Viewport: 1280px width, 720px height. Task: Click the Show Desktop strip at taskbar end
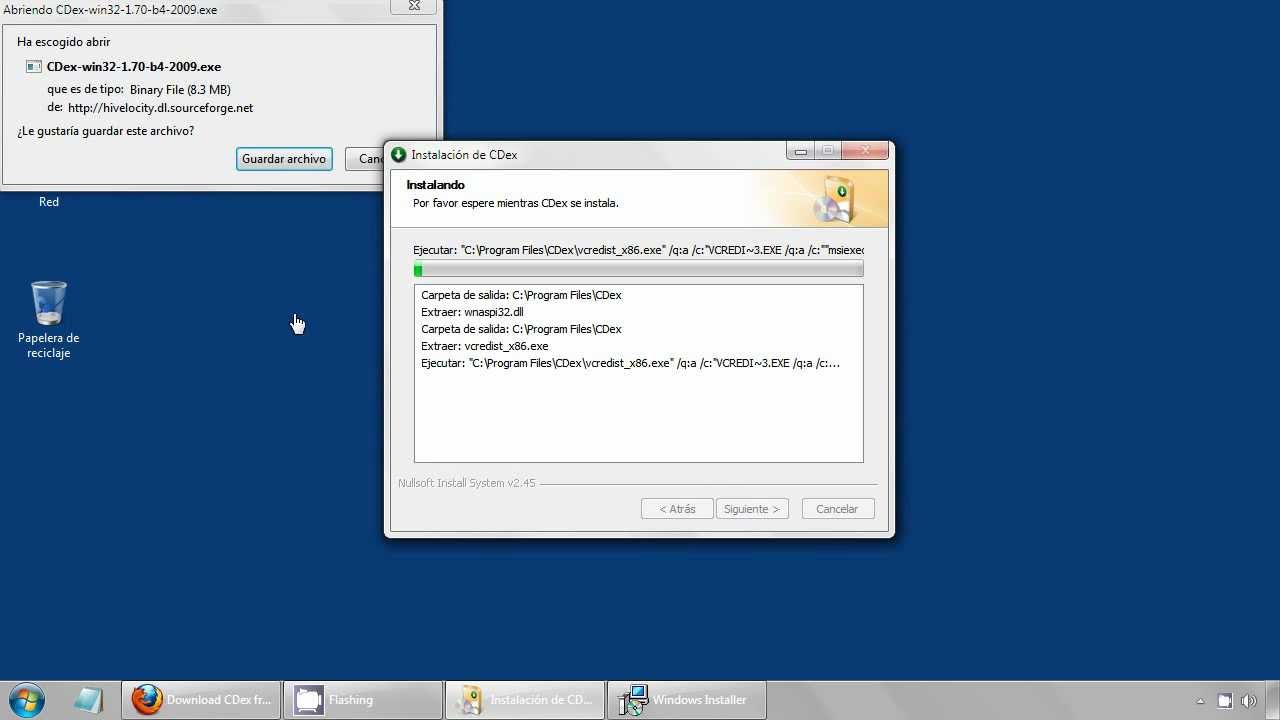pos(1273,699)
